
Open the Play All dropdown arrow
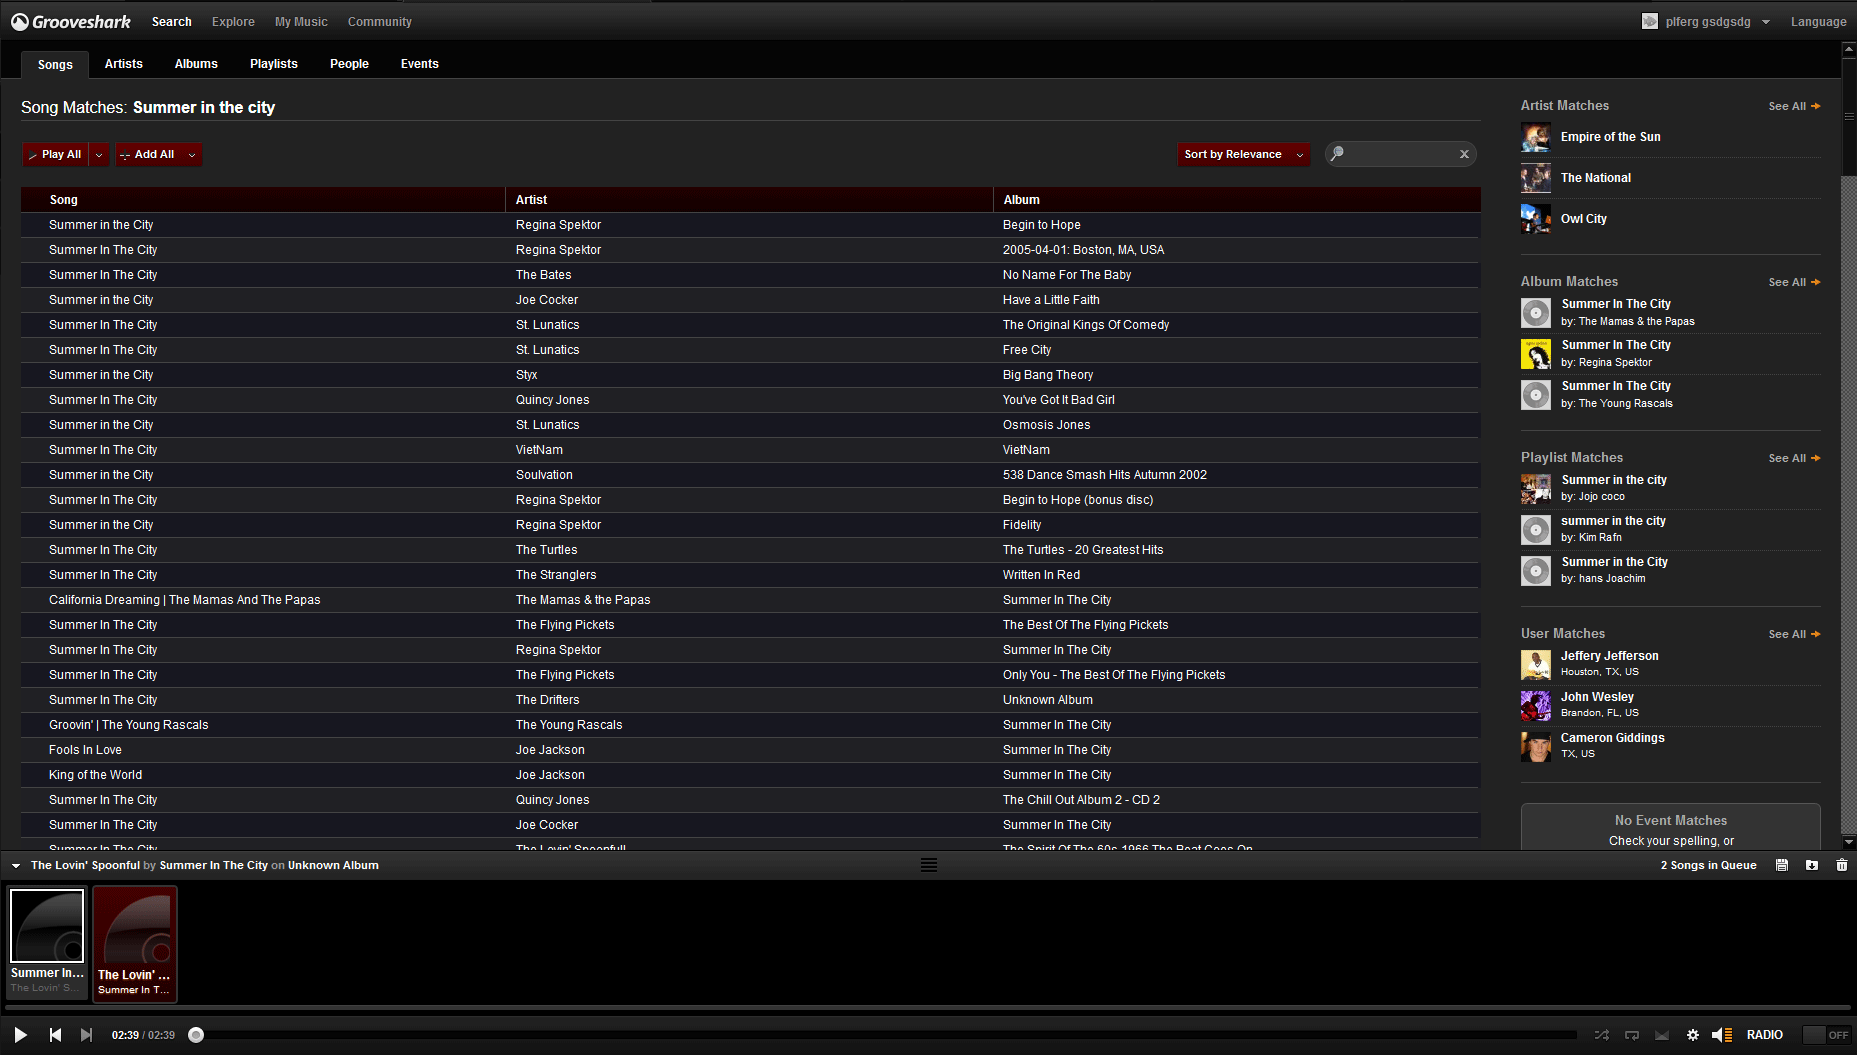click(x=99, y=154)
